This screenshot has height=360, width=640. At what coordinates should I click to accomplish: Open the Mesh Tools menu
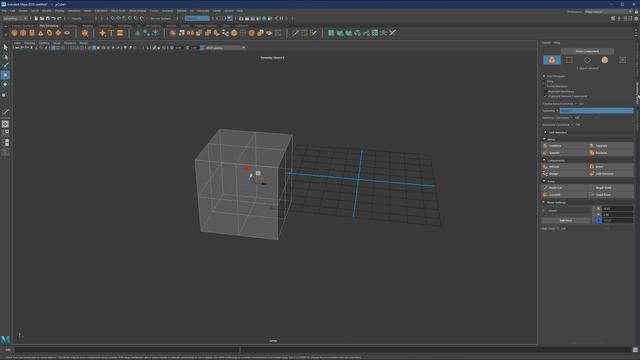click(118, 11)
